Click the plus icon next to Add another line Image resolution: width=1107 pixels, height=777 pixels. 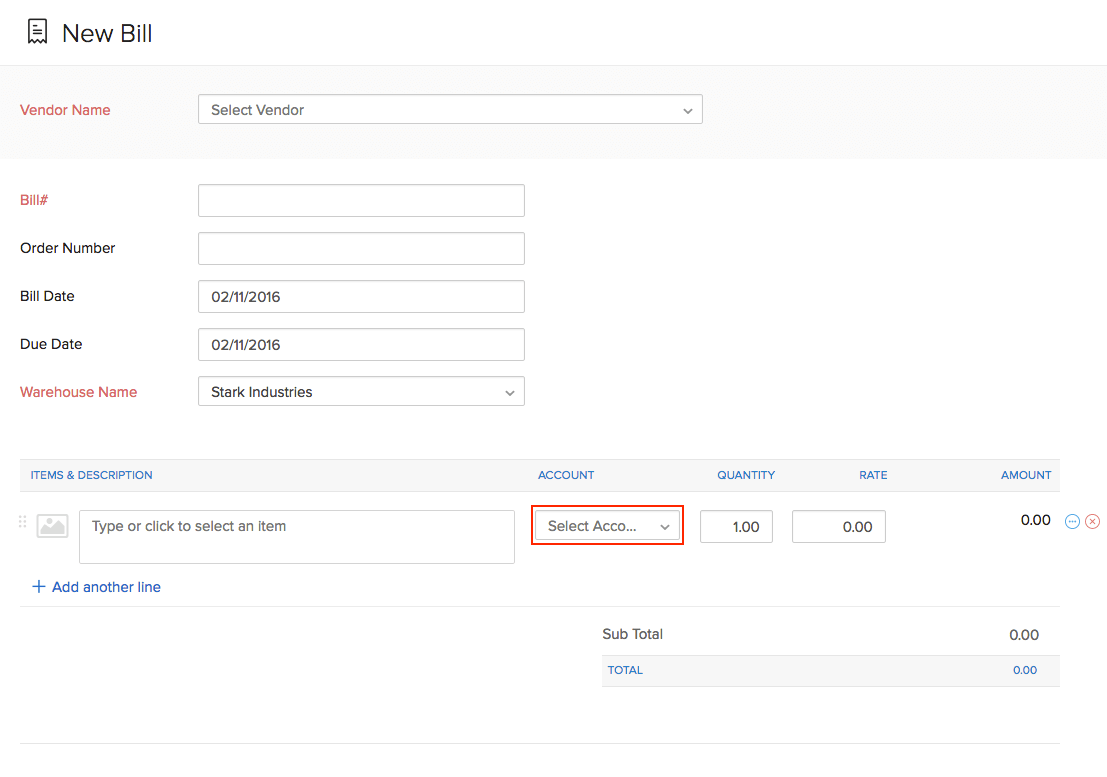coord(38,587)
